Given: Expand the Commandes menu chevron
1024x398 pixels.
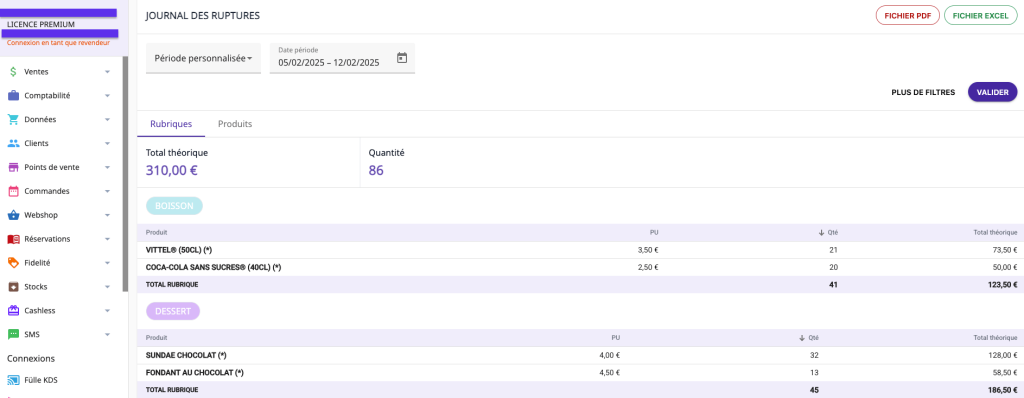Looking at the screenshot, I should pos(108,191).
